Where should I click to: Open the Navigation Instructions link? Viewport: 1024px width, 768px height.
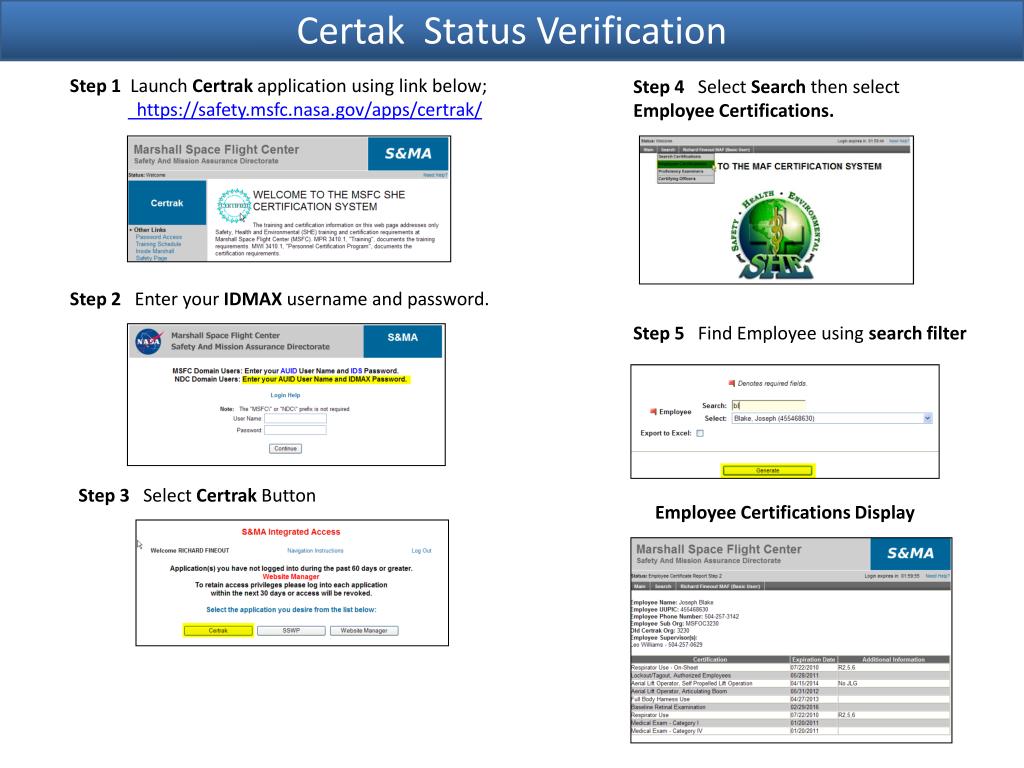tap(315, 551)
